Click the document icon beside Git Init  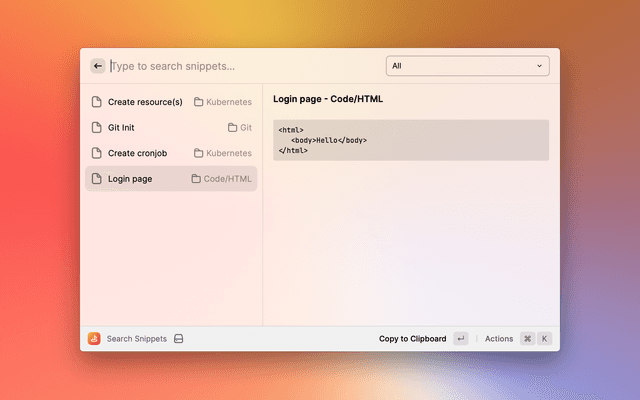coord(97,128)
